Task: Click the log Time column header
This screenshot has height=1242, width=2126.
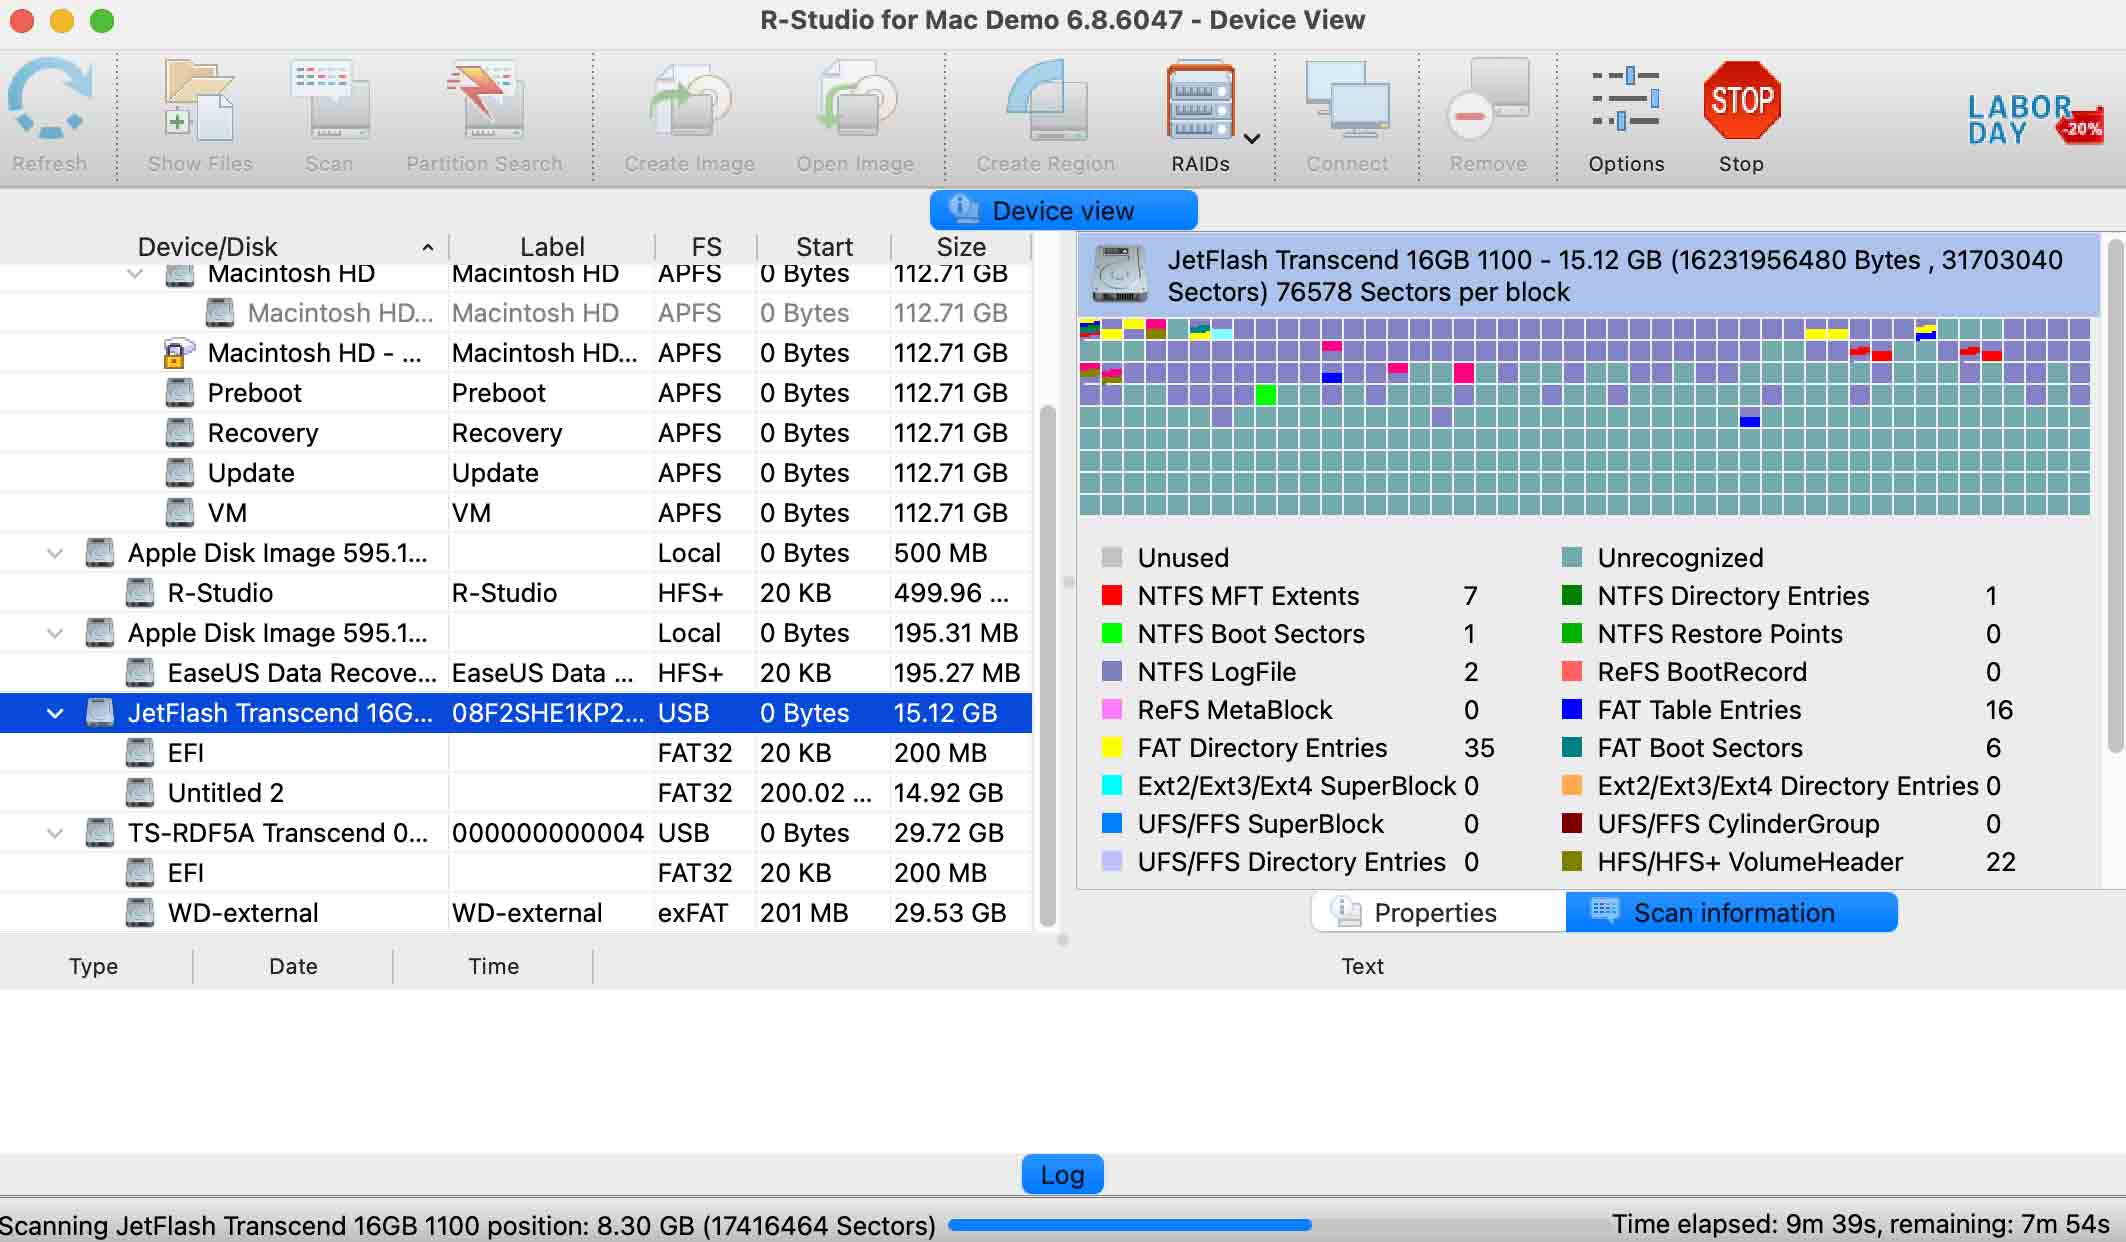Action: click(x=494, y=966)
